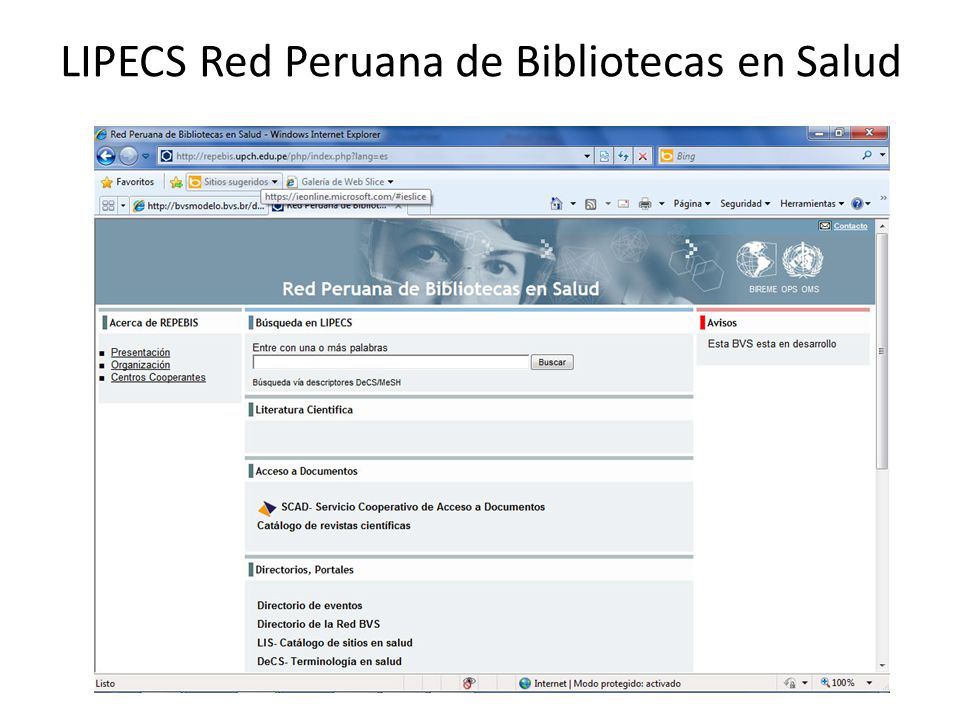Open the Galería de Web Slice item
The height and width of the screenshot is (720, 960).
pyautogui.click(x=340, y=182)
